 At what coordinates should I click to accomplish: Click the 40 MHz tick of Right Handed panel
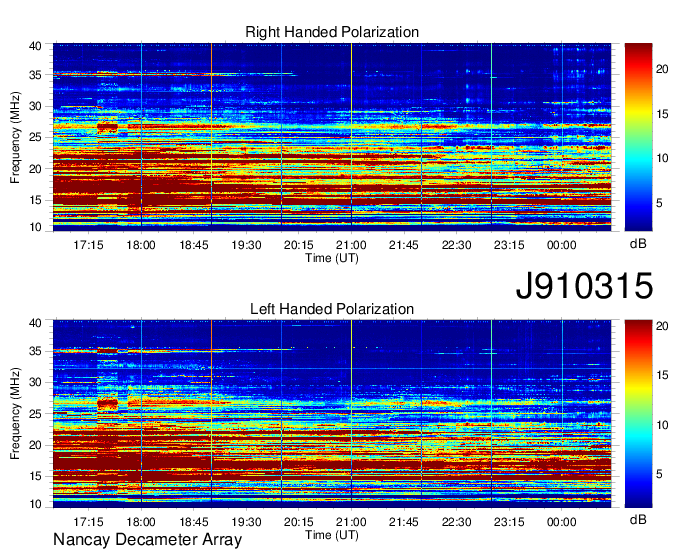pyautogui.click(x=35, y=46)
